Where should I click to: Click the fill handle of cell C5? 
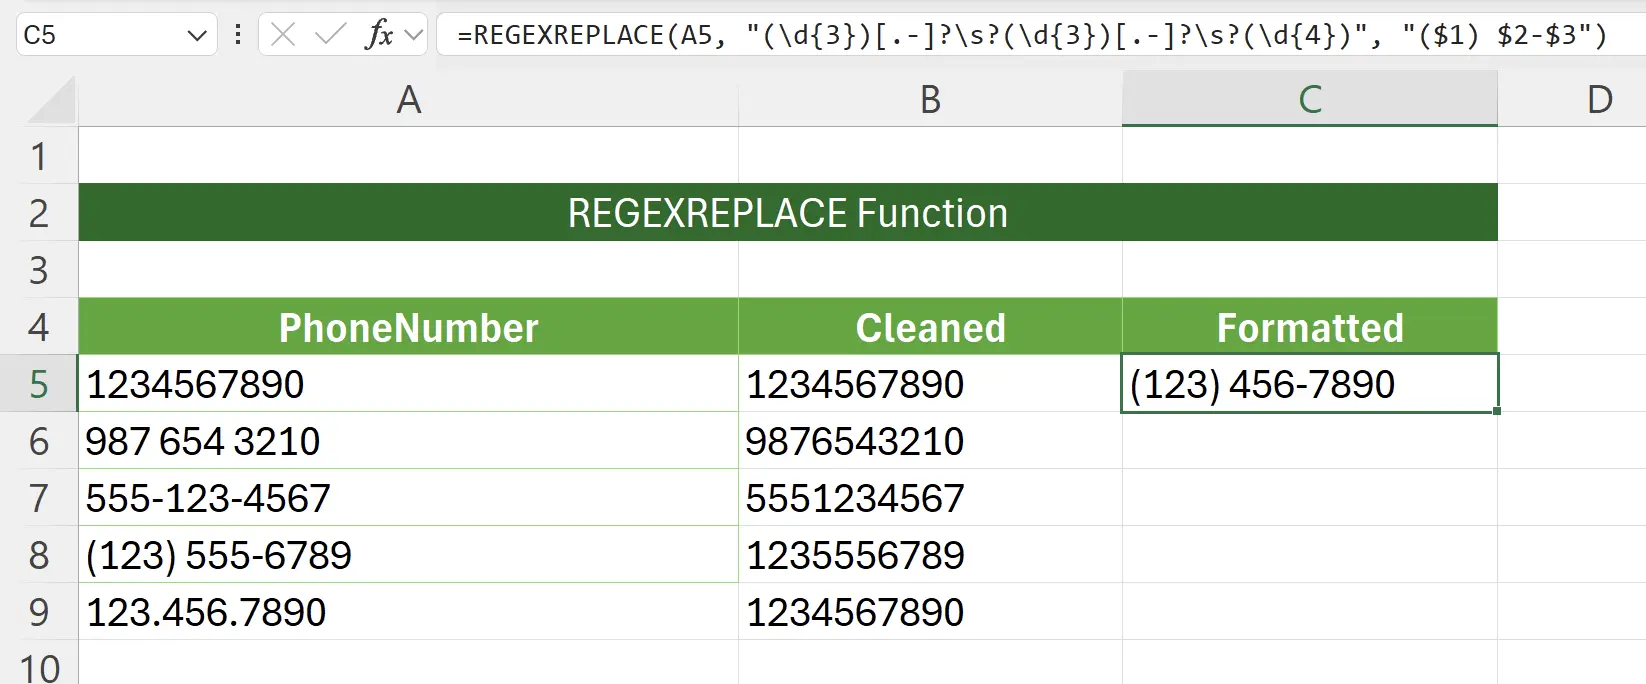click(1497, 411)
